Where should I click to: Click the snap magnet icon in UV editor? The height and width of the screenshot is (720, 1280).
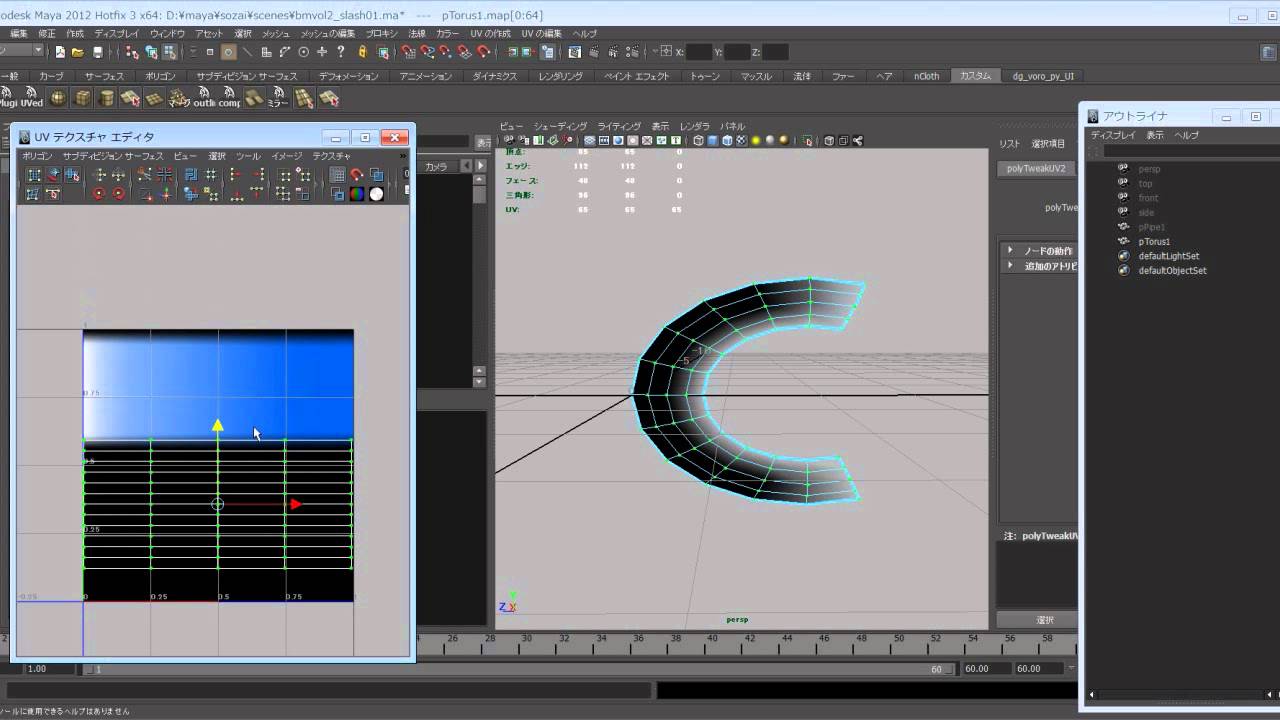click(356, 175)
